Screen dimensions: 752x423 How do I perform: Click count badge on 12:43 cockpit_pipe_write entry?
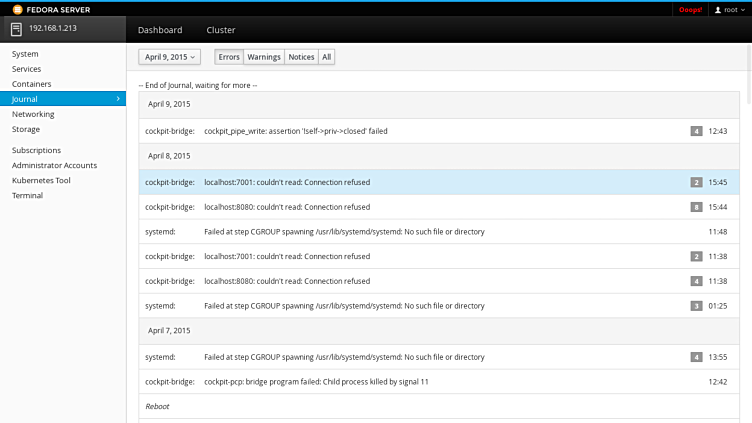click(696, 131)
